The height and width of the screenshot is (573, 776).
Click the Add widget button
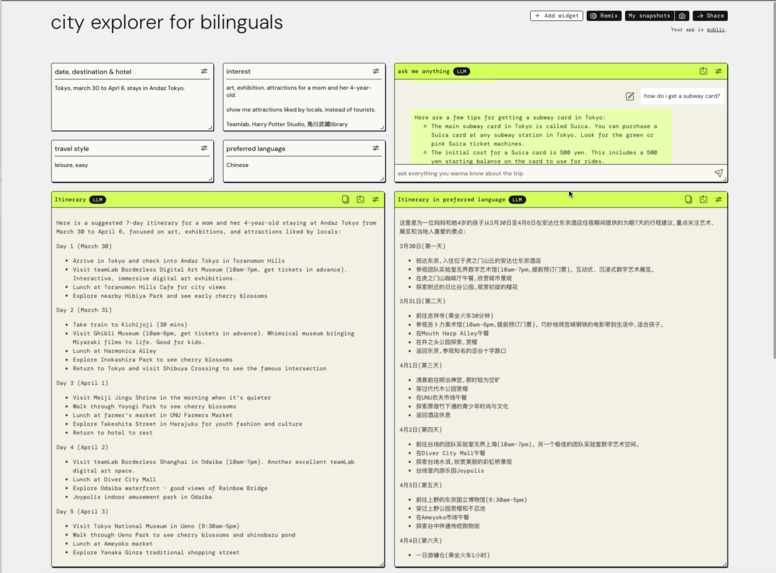[556, 16]
